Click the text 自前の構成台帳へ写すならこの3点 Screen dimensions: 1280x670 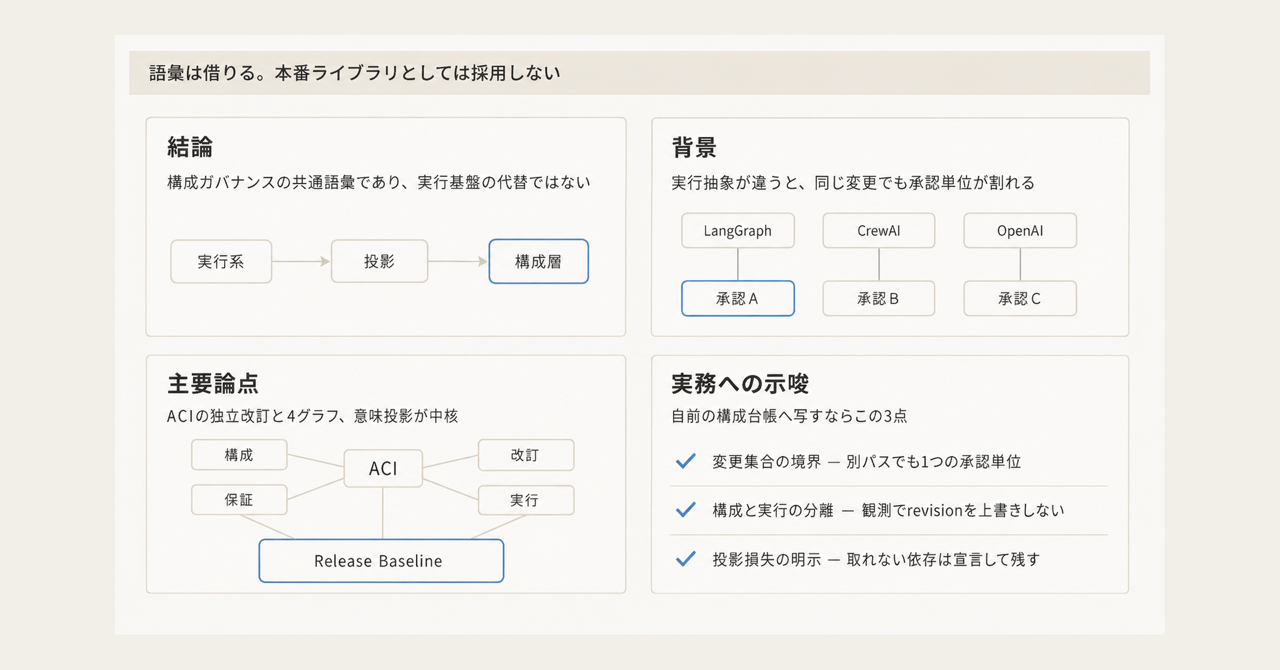[789, 416]
